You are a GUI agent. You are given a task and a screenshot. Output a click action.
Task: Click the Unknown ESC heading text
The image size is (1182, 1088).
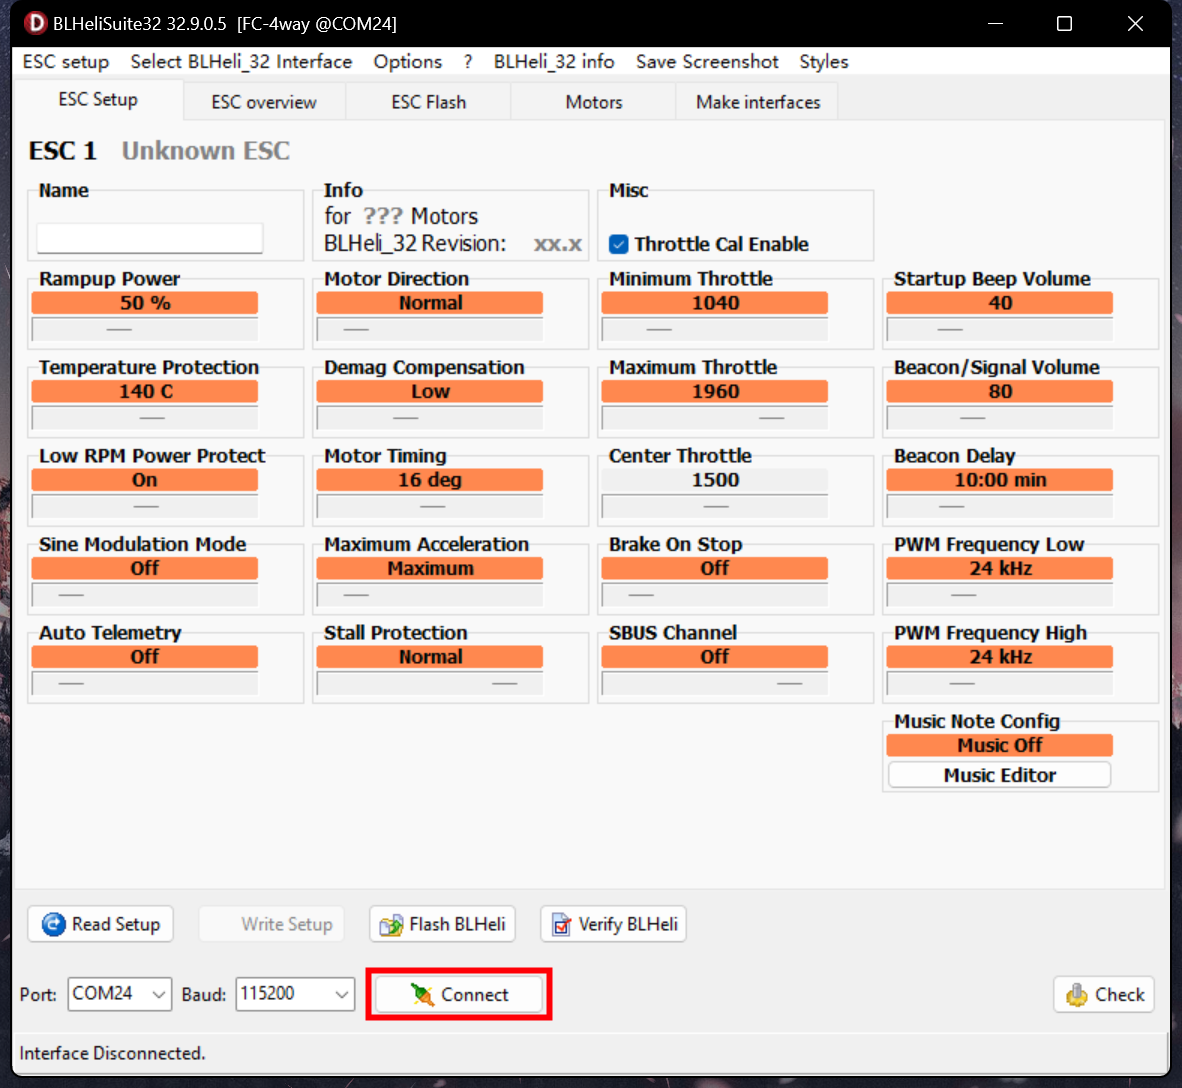tap(206, 151)
